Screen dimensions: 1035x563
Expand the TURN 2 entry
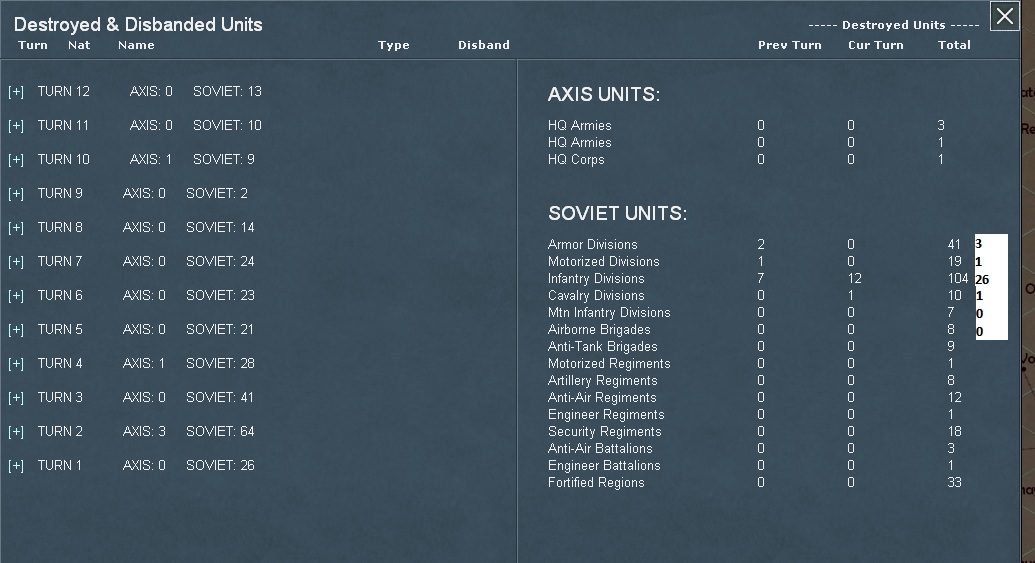pyautogui.click(x=16, y=432)
